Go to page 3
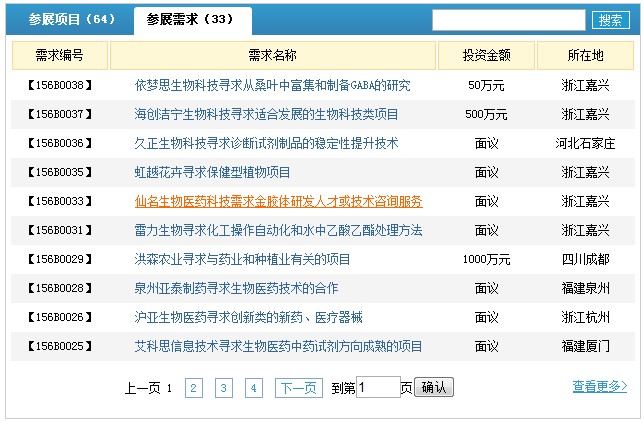Screen dimensions: 644x425 [x=224, y=388]
